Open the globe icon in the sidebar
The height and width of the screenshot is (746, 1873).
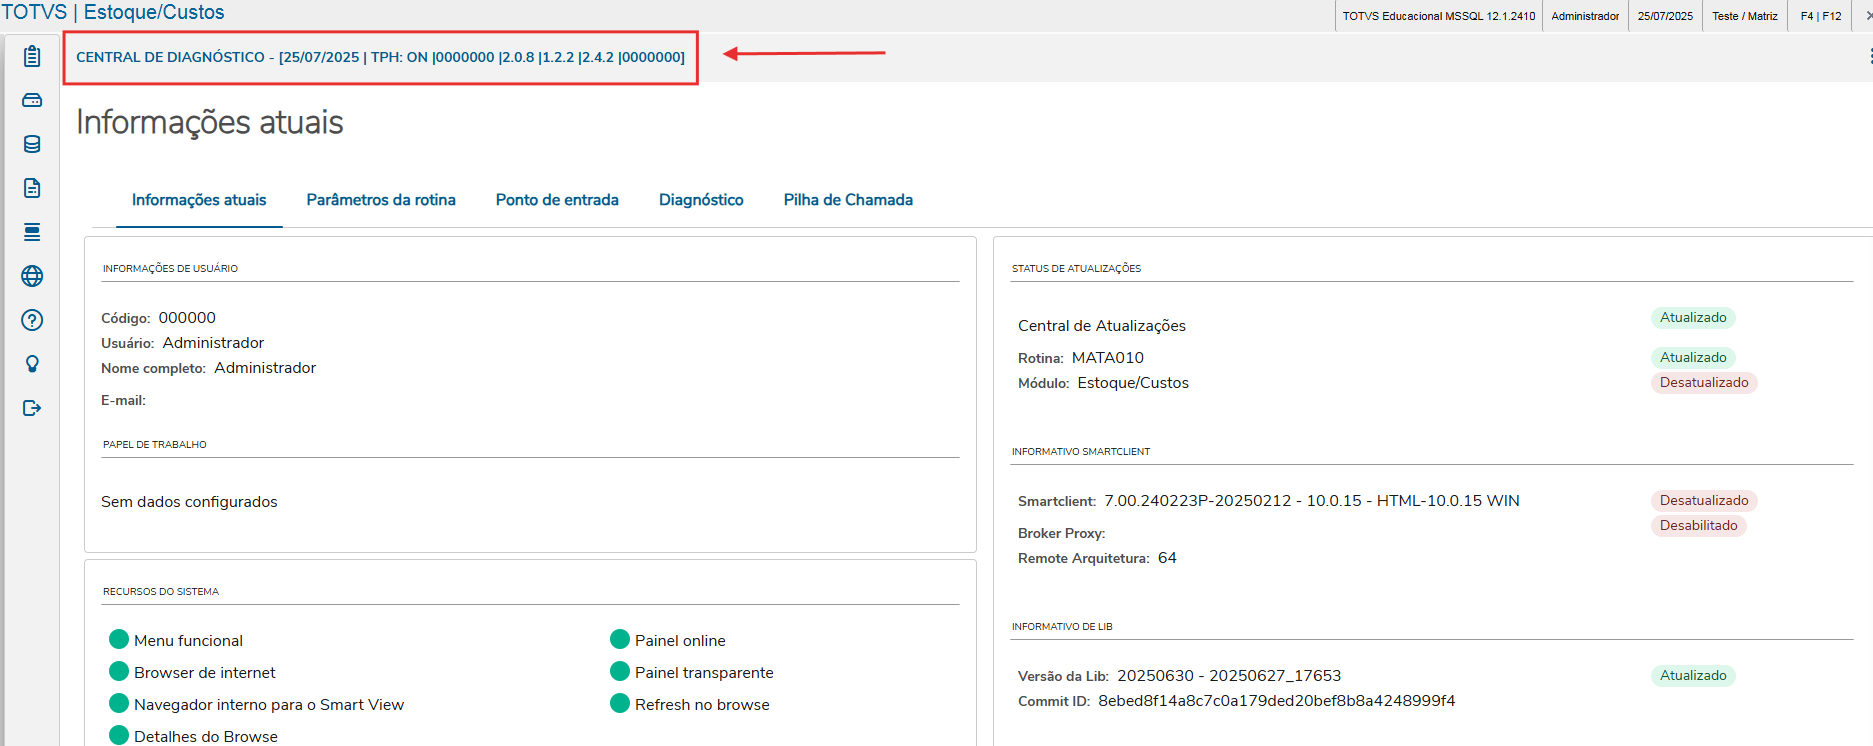pos(32,276)
